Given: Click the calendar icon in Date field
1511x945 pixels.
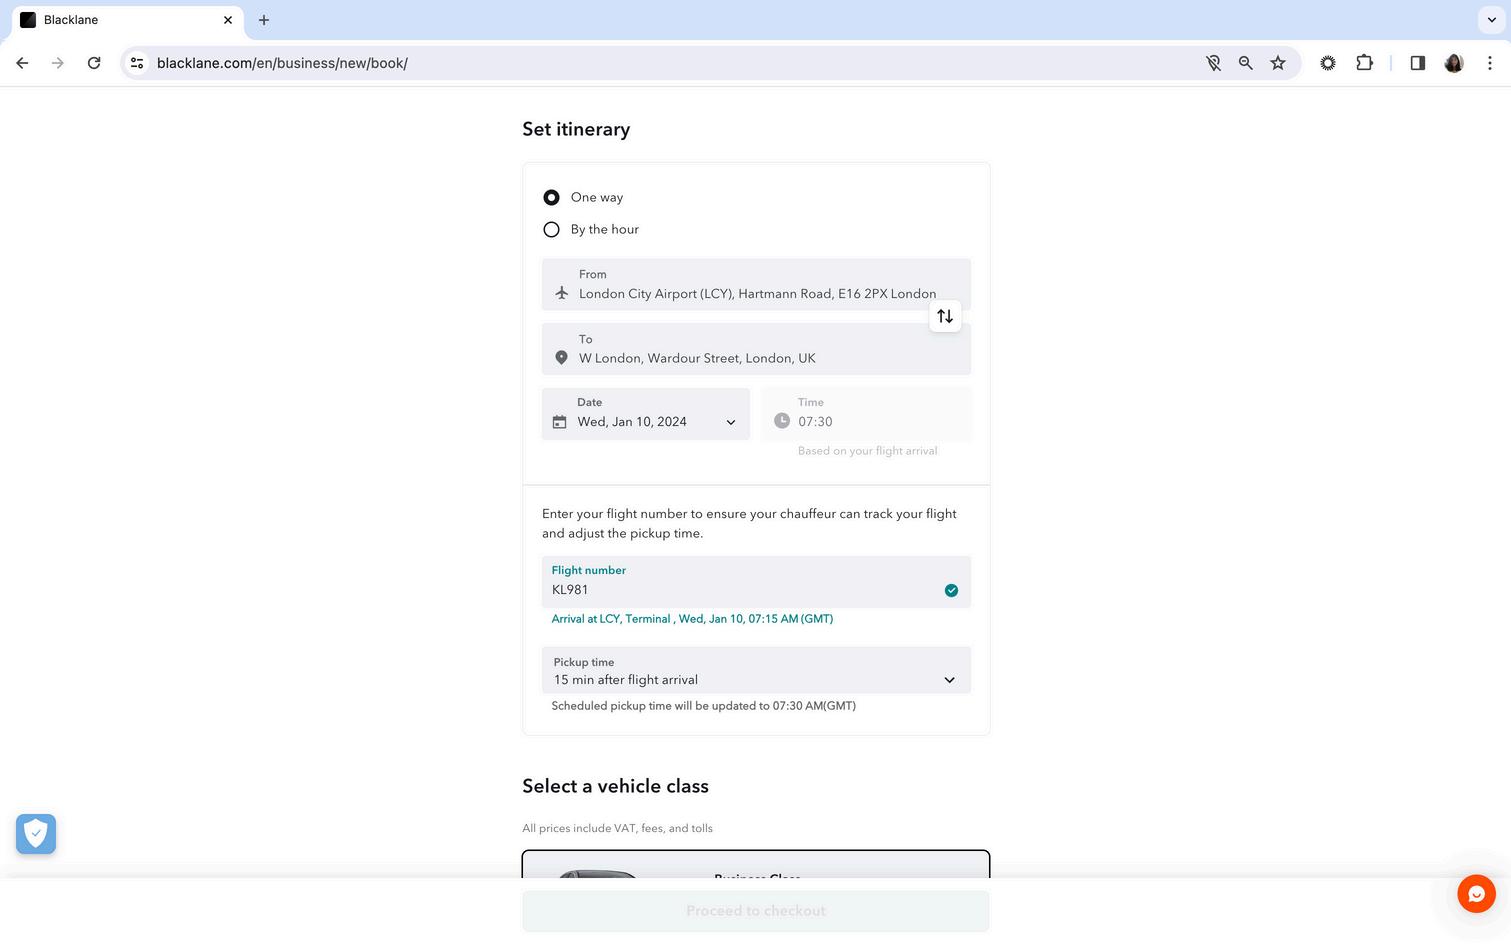Looking at the screenshot, I should point(560,422).
